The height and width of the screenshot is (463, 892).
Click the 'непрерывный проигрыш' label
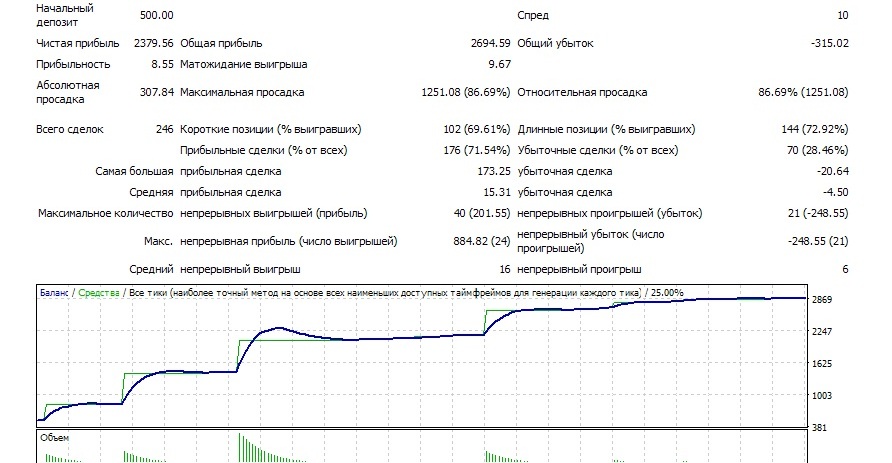pyautogui.click(x=579, y=269)
